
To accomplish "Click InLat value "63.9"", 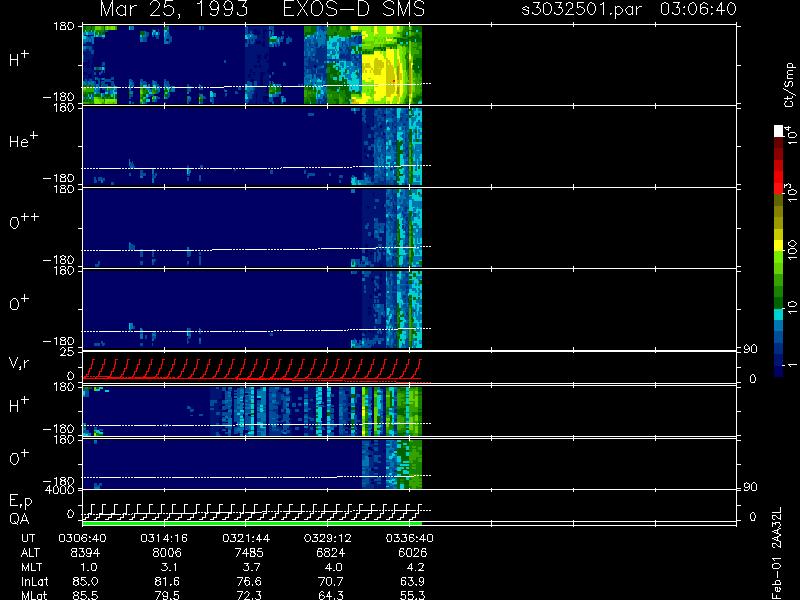I will pyautogui.click(x=412, y=581).
